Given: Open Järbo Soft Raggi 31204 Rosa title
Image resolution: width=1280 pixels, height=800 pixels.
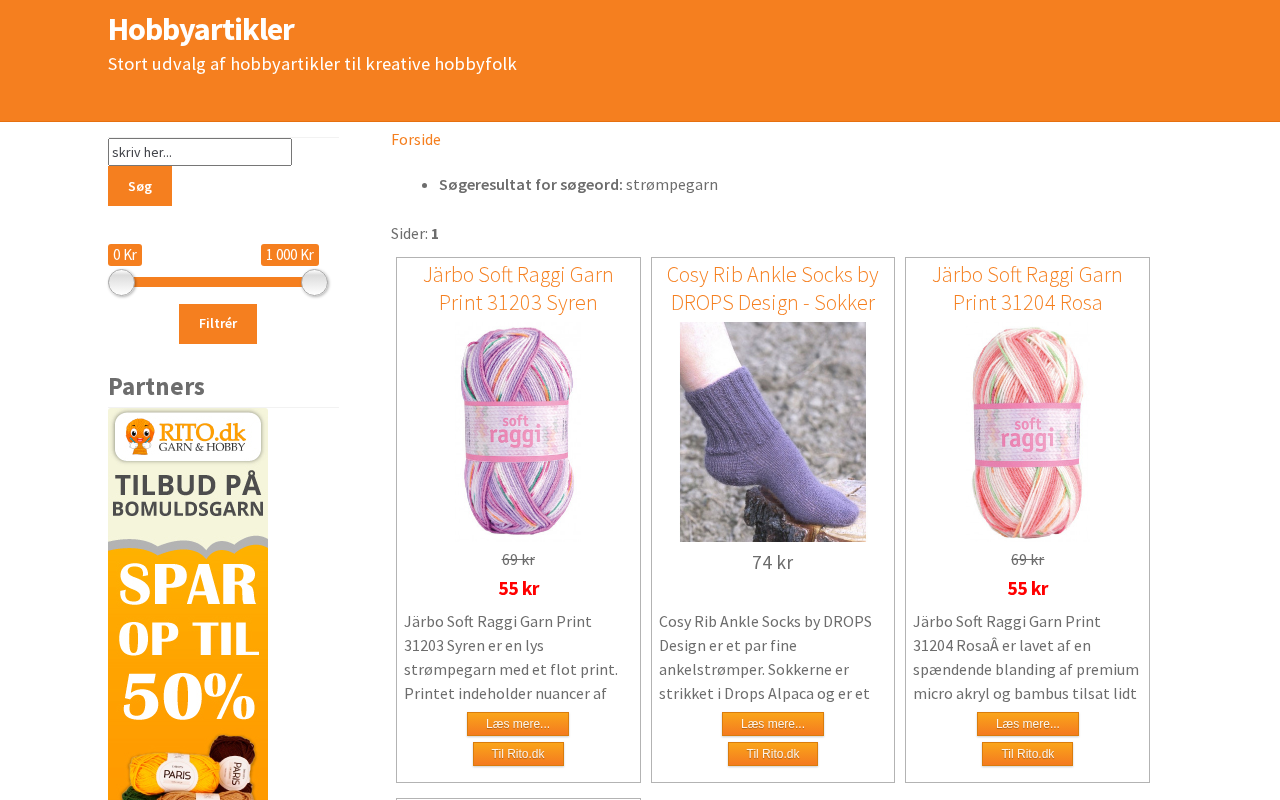Looking at the screenshot, I should [1027, 288].
